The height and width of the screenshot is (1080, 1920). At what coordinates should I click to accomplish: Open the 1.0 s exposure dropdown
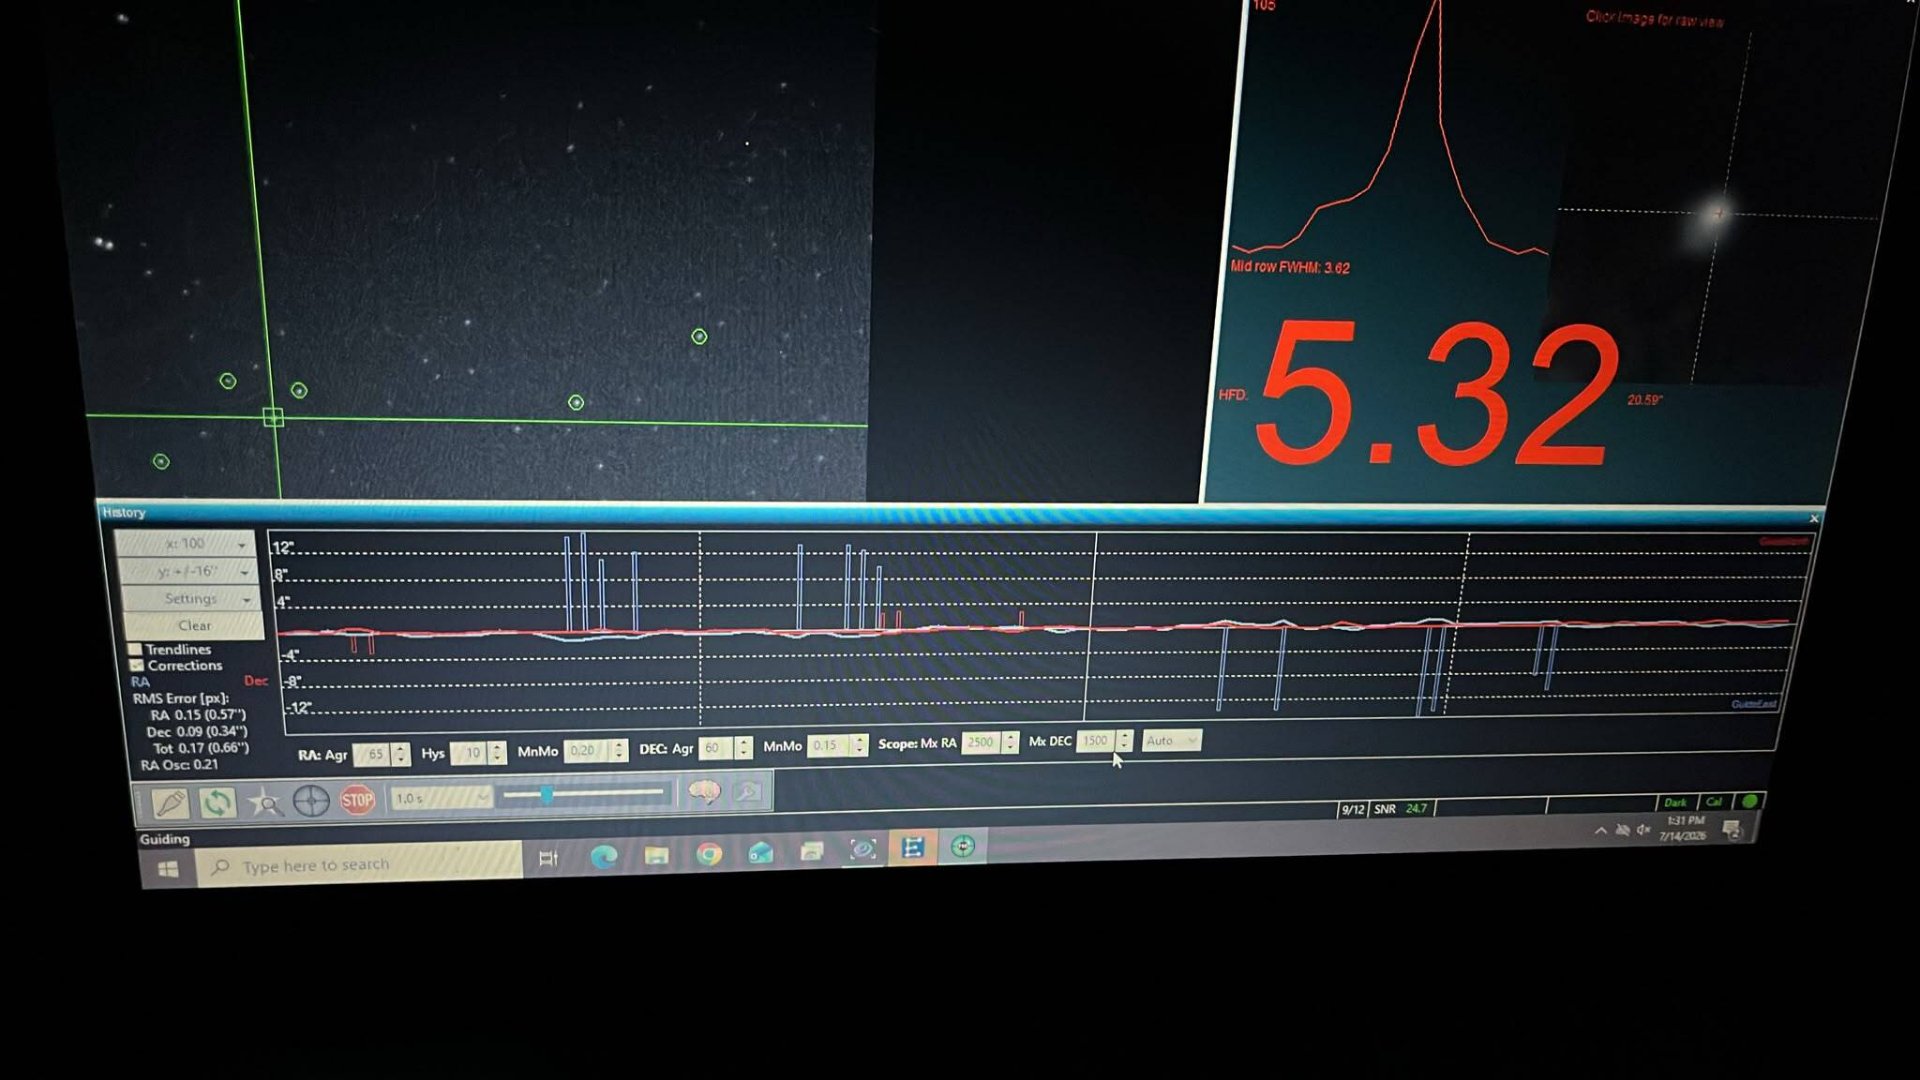(441, 798)
